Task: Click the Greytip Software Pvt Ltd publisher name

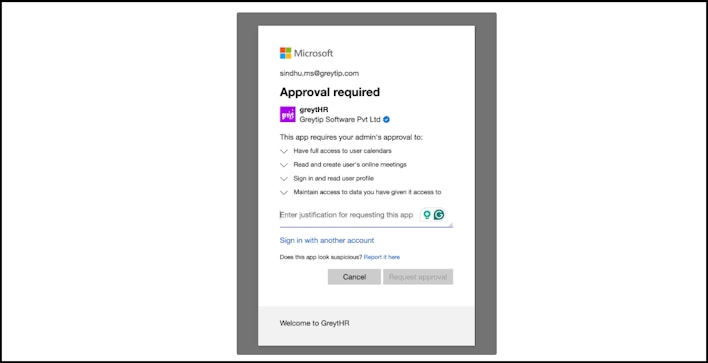Action: click(340, 120)
